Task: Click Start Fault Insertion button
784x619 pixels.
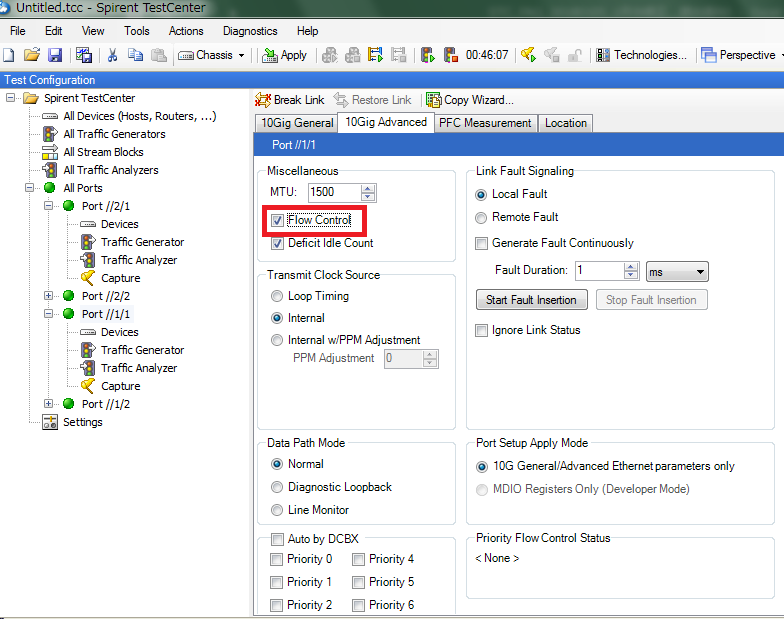Action: (x=532, y=300)
